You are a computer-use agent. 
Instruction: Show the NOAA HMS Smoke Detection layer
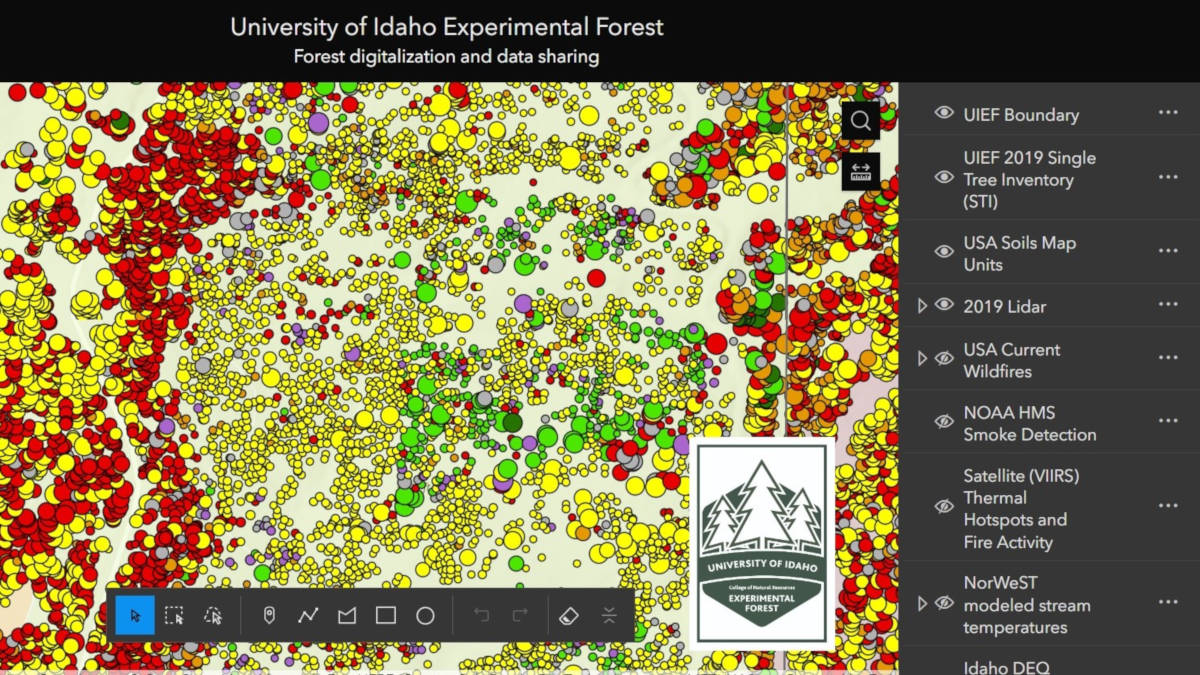tap(944, 422)
